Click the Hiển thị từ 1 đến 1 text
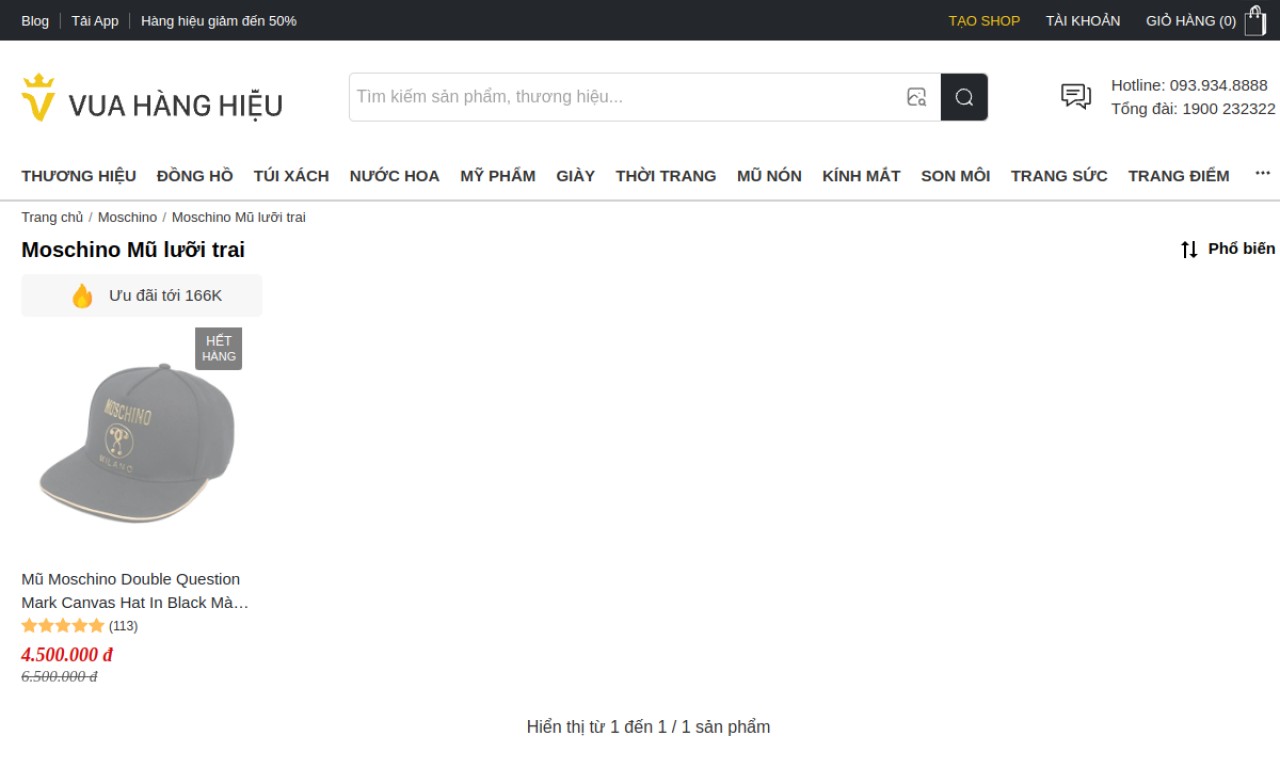This screenshot has height=768, width=1280. [x=648, y=727]
